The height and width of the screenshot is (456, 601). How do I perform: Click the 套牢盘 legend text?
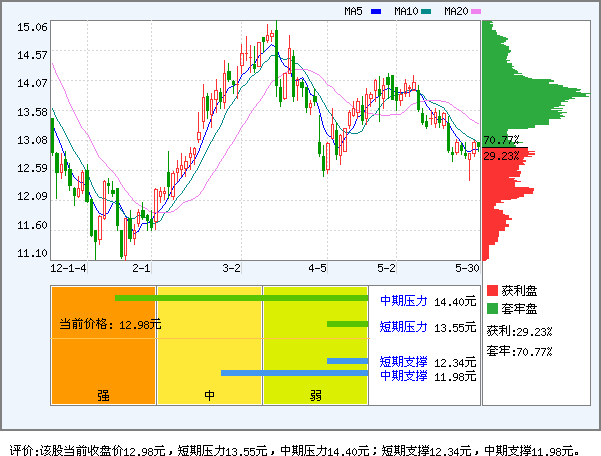coord(519,309)
